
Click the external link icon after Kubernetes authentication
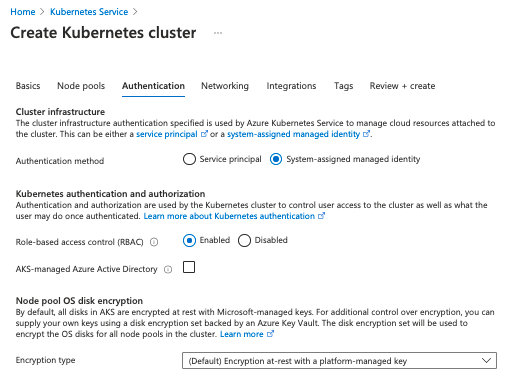321,216
